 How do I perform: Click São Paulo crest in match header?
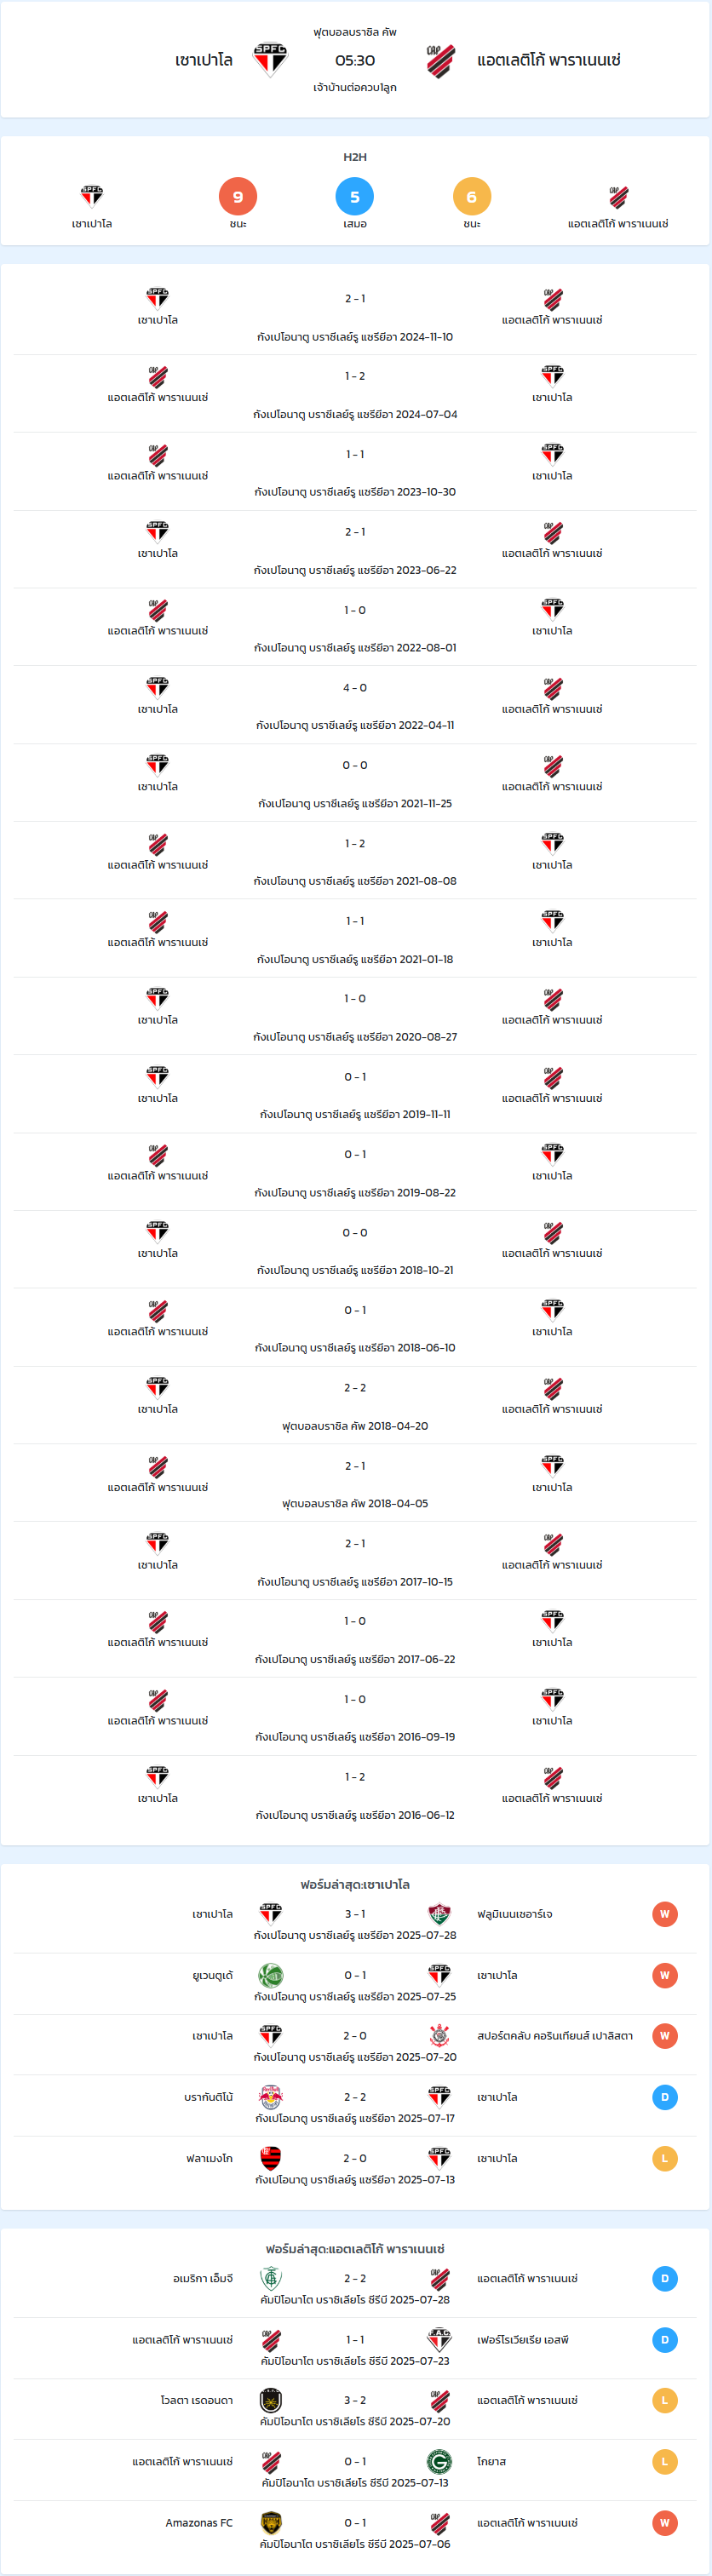point(270,60)
